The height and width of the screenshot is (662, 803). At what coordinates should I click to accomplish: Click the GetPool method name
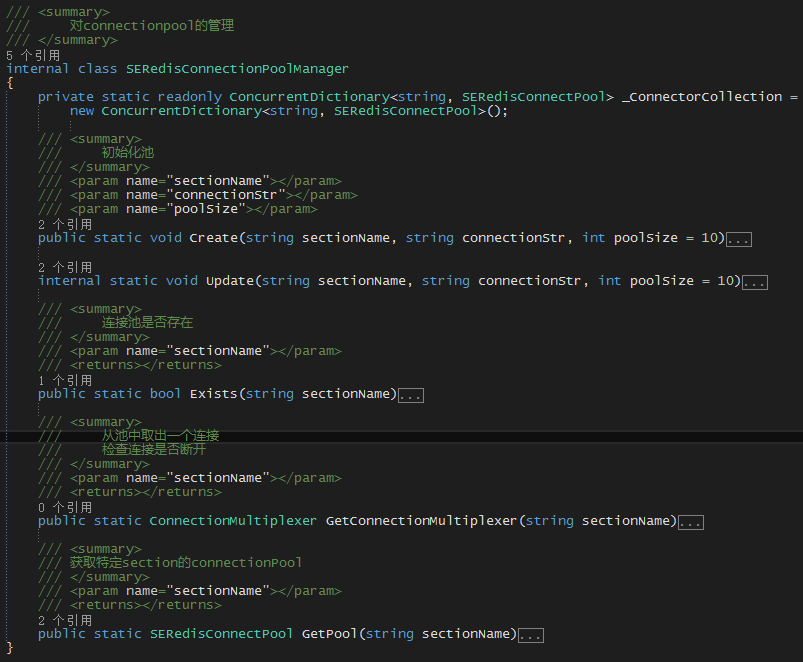330,634
